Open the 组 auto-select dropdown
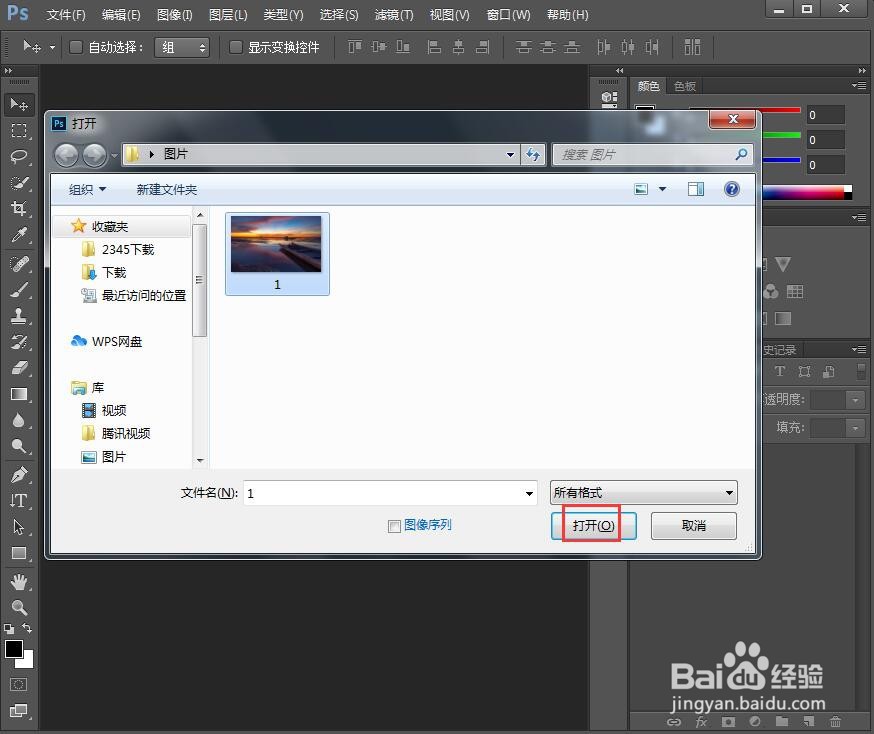 coord(182,47)
